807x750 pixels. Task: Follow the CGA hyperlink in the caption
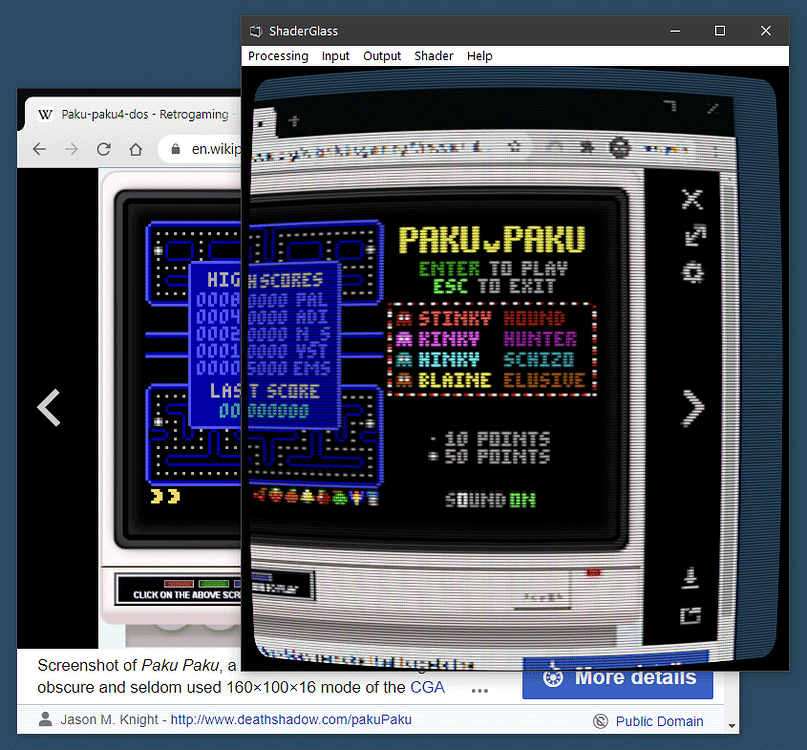coord(427,687)
